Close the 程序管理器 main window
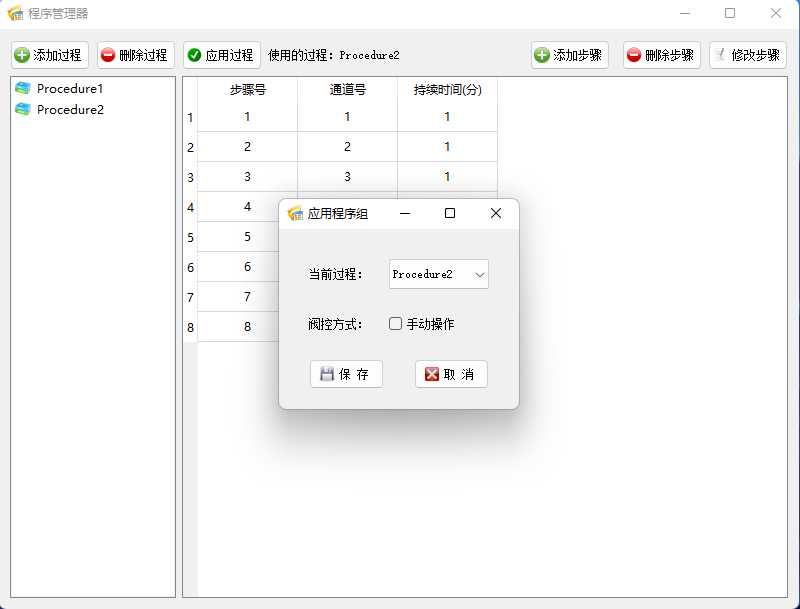800x609 pixels. point(776,13)
